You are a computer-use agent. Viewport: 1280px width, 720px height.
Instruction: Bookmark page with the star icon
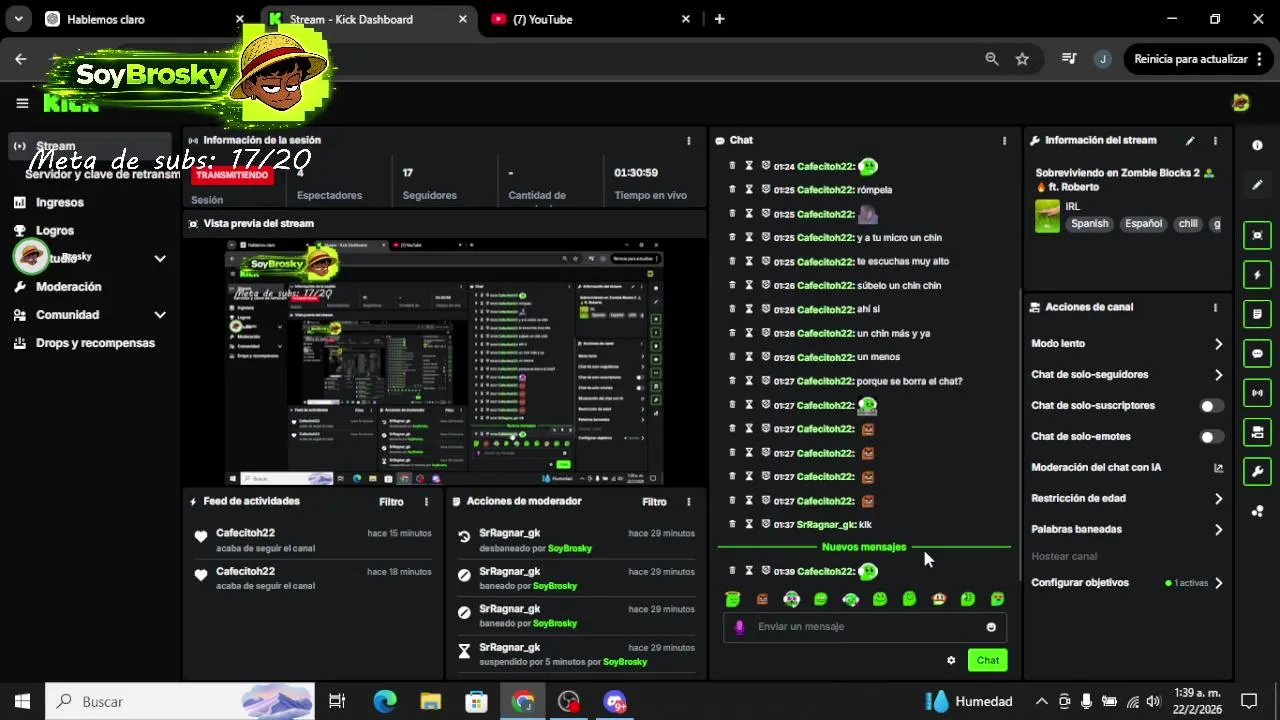click(1022, 59)
